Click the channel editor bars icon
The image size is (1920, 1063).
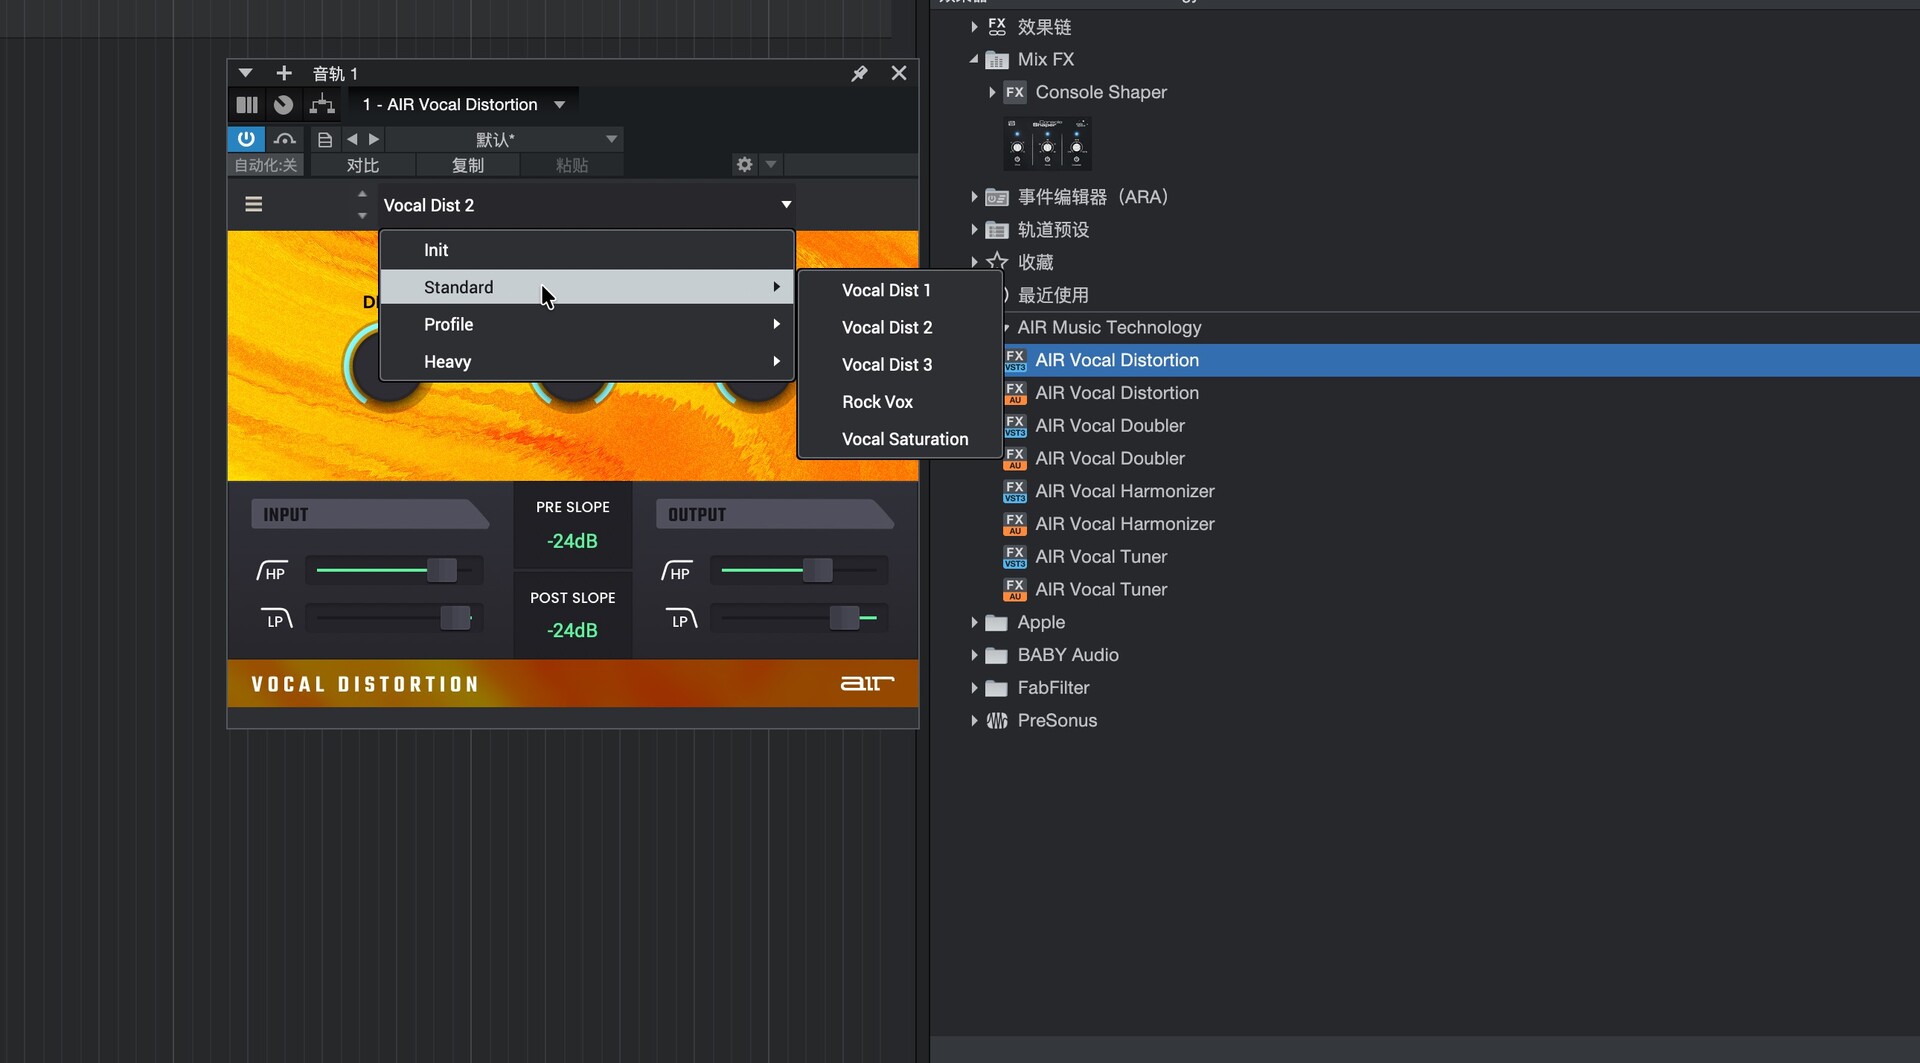(247, 104)
